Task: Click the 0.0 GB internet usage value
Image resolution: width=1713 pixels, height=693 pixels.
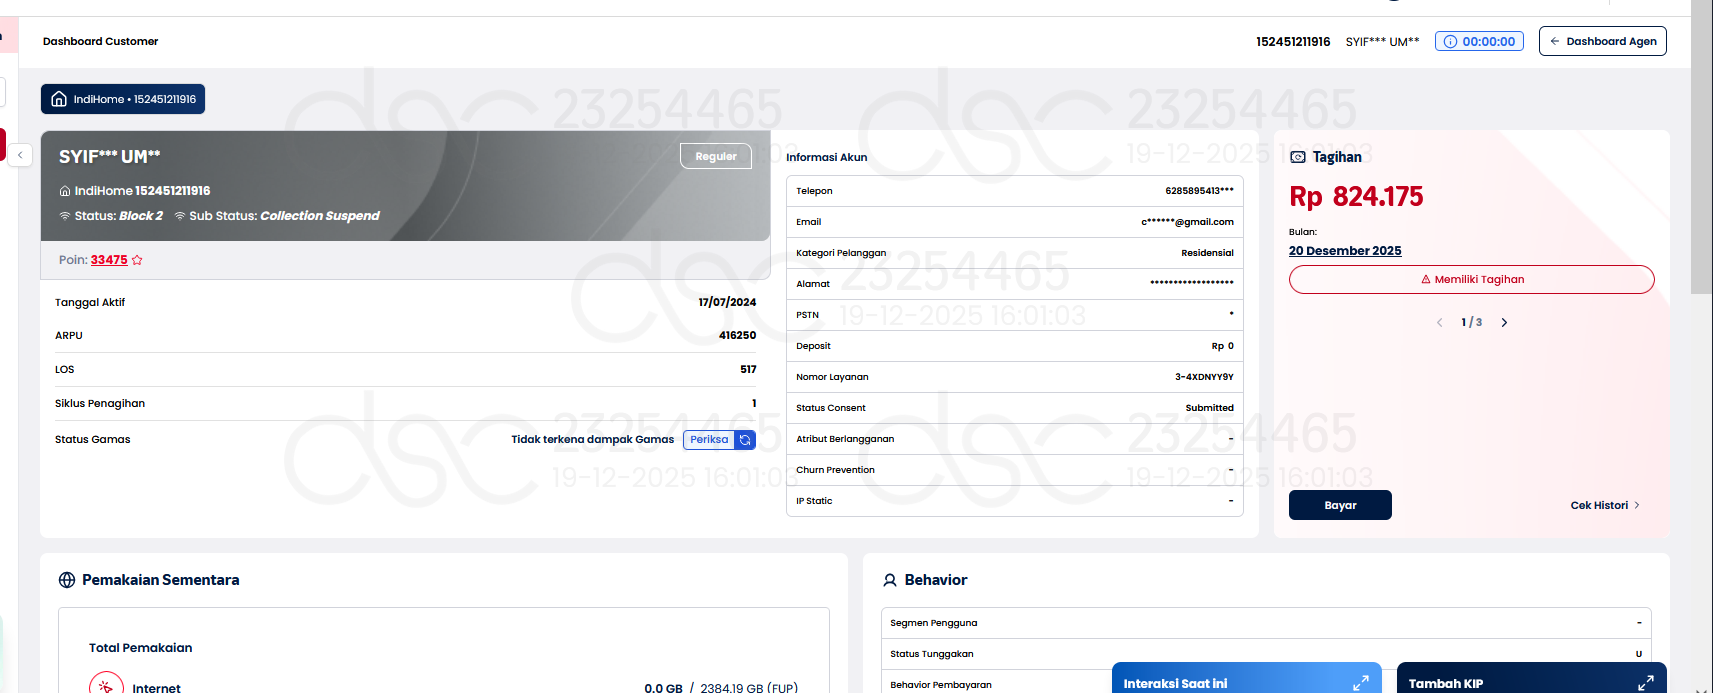Action: point(663,688)
